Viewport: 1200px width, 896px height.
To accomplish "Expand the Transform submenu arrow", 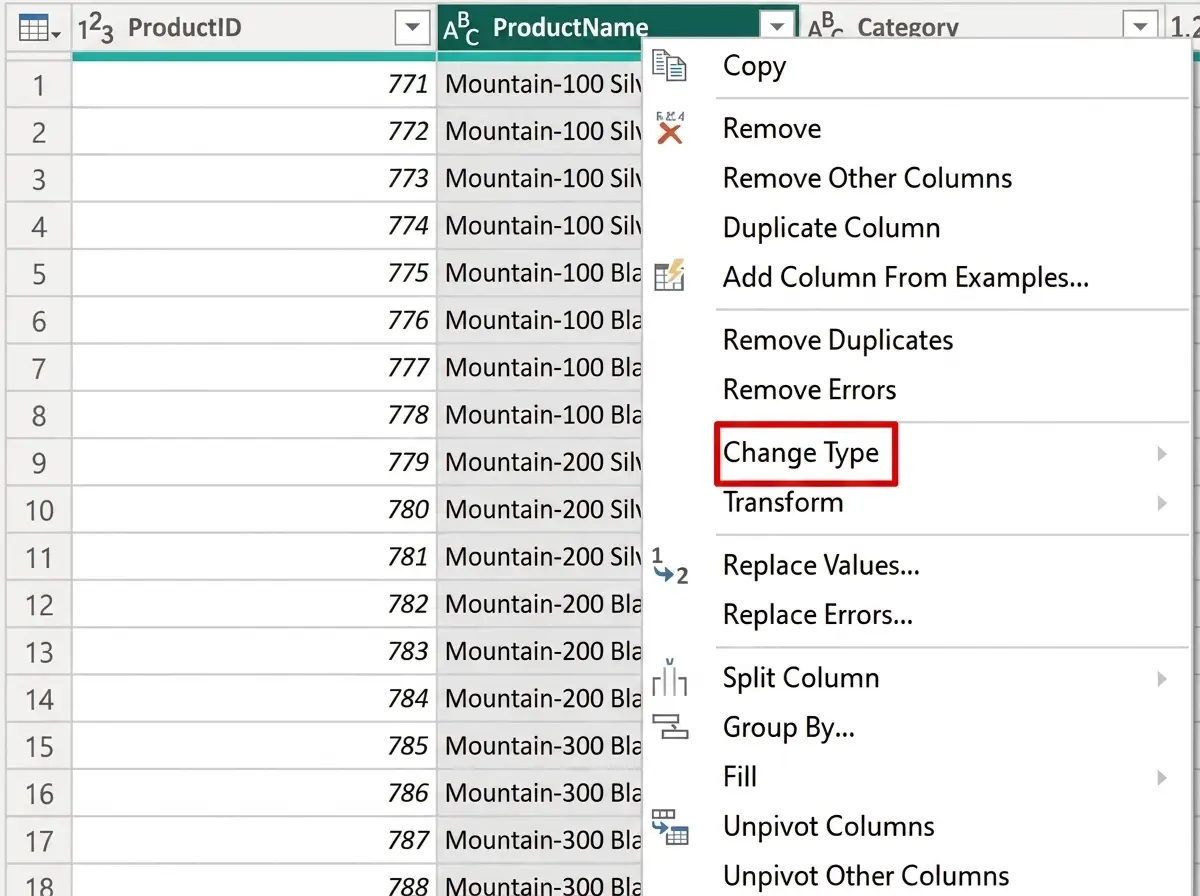I will 1162,503.
